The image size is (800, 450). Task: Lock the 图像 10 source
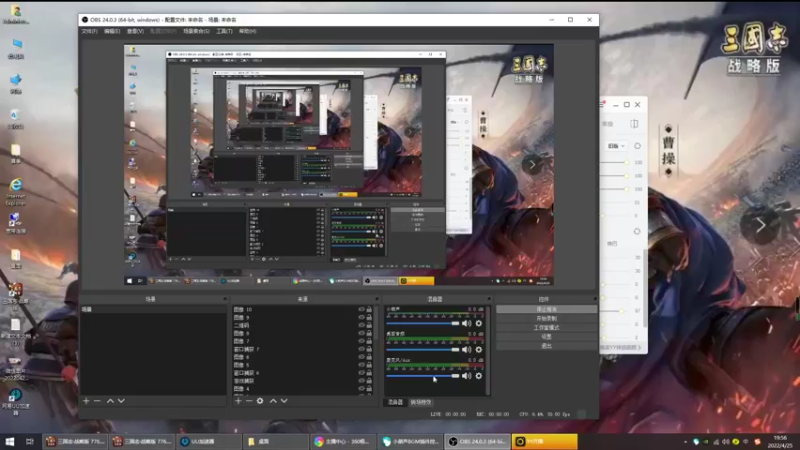coord(369,310)
